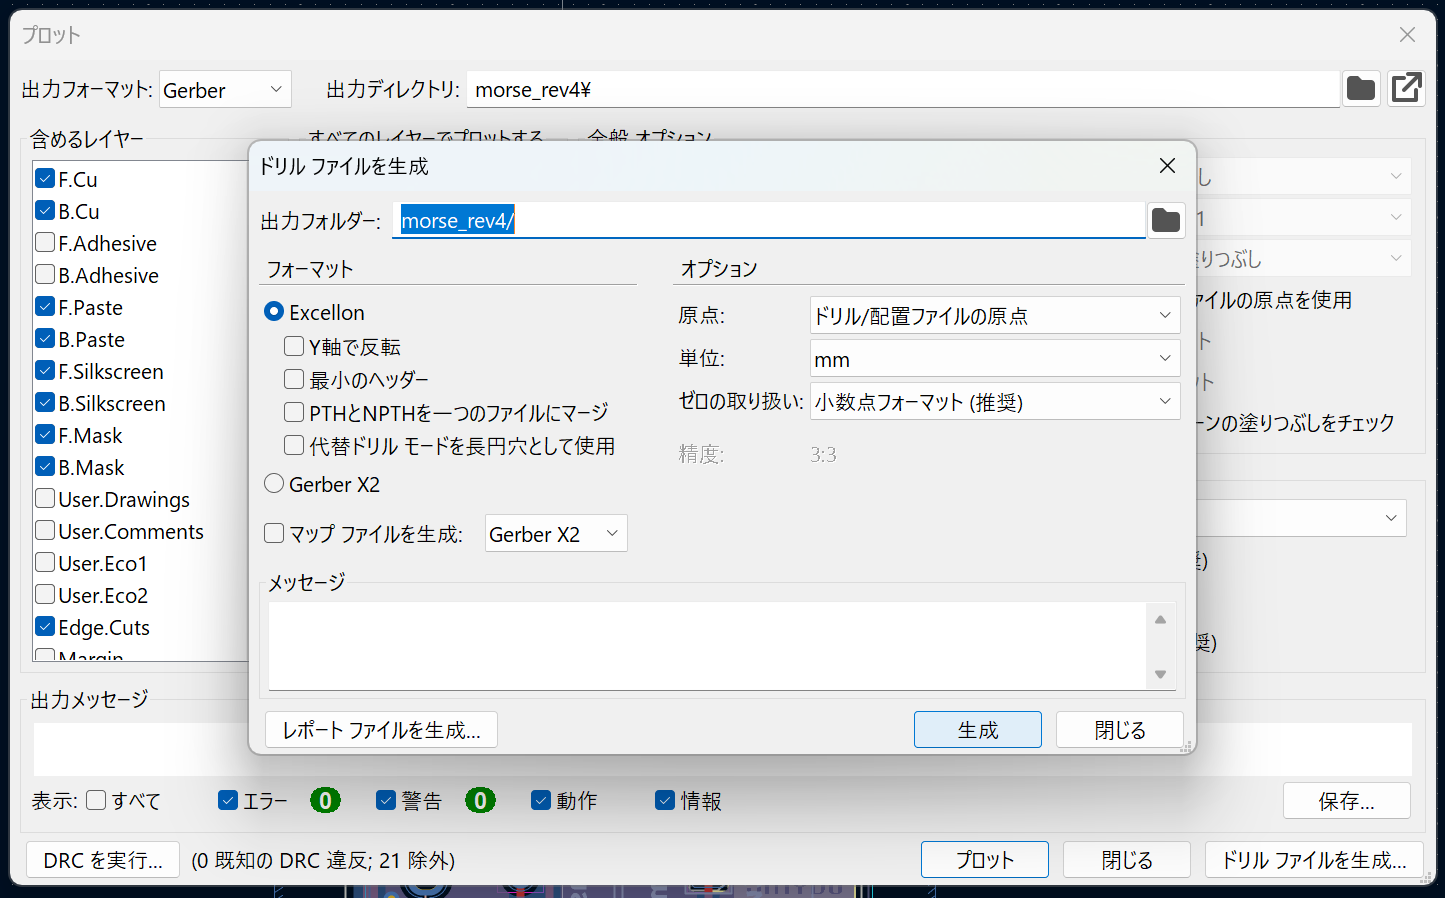The image size is (1445, 898).
Task: Click the drill output folder text field
Action: pyautogui.click(x=767, y=221)
